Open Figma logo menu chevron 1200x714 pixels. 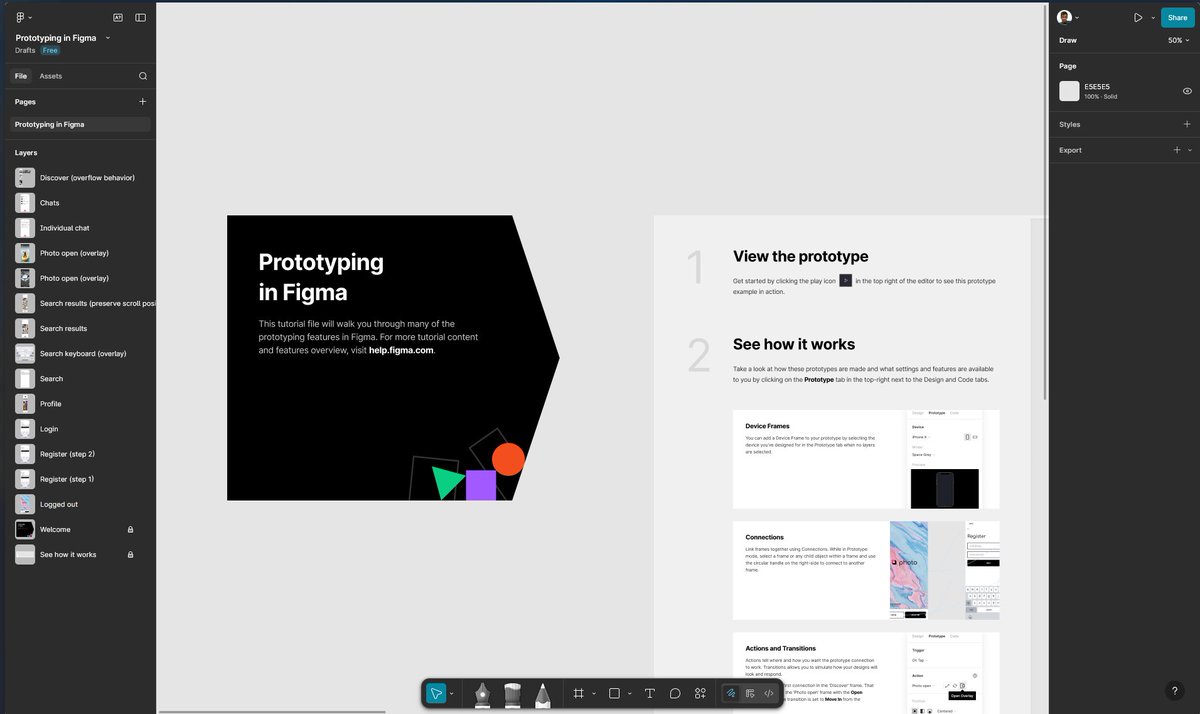[x=30, y=17]
